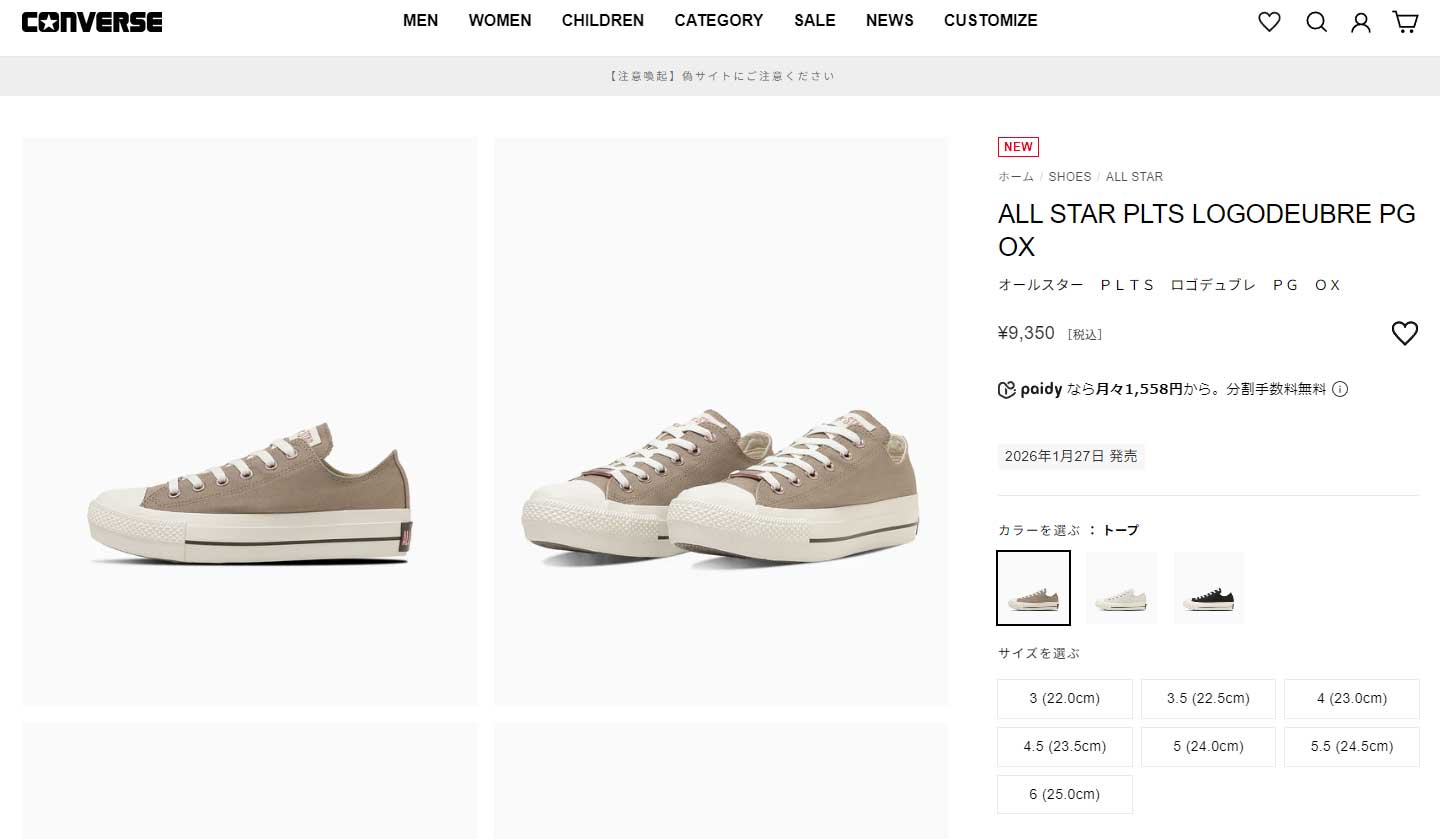
Task: Click the ALL STAR breadcrumb link
Action: click(1134, 176)
